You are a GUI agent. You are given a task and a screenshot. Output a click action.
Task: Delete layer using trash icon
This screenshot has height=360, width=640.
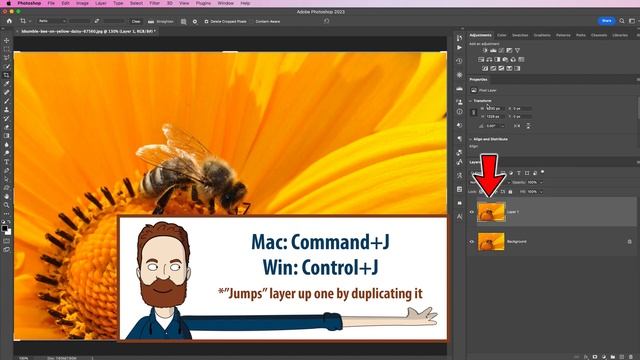[x=631, y=357]
